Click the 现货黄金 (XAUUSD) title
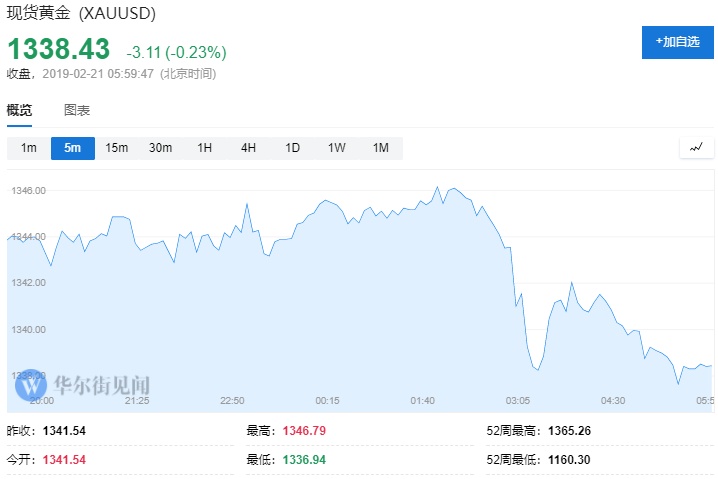The height and width of the screenshot is (479, 718). coord(81,16)
